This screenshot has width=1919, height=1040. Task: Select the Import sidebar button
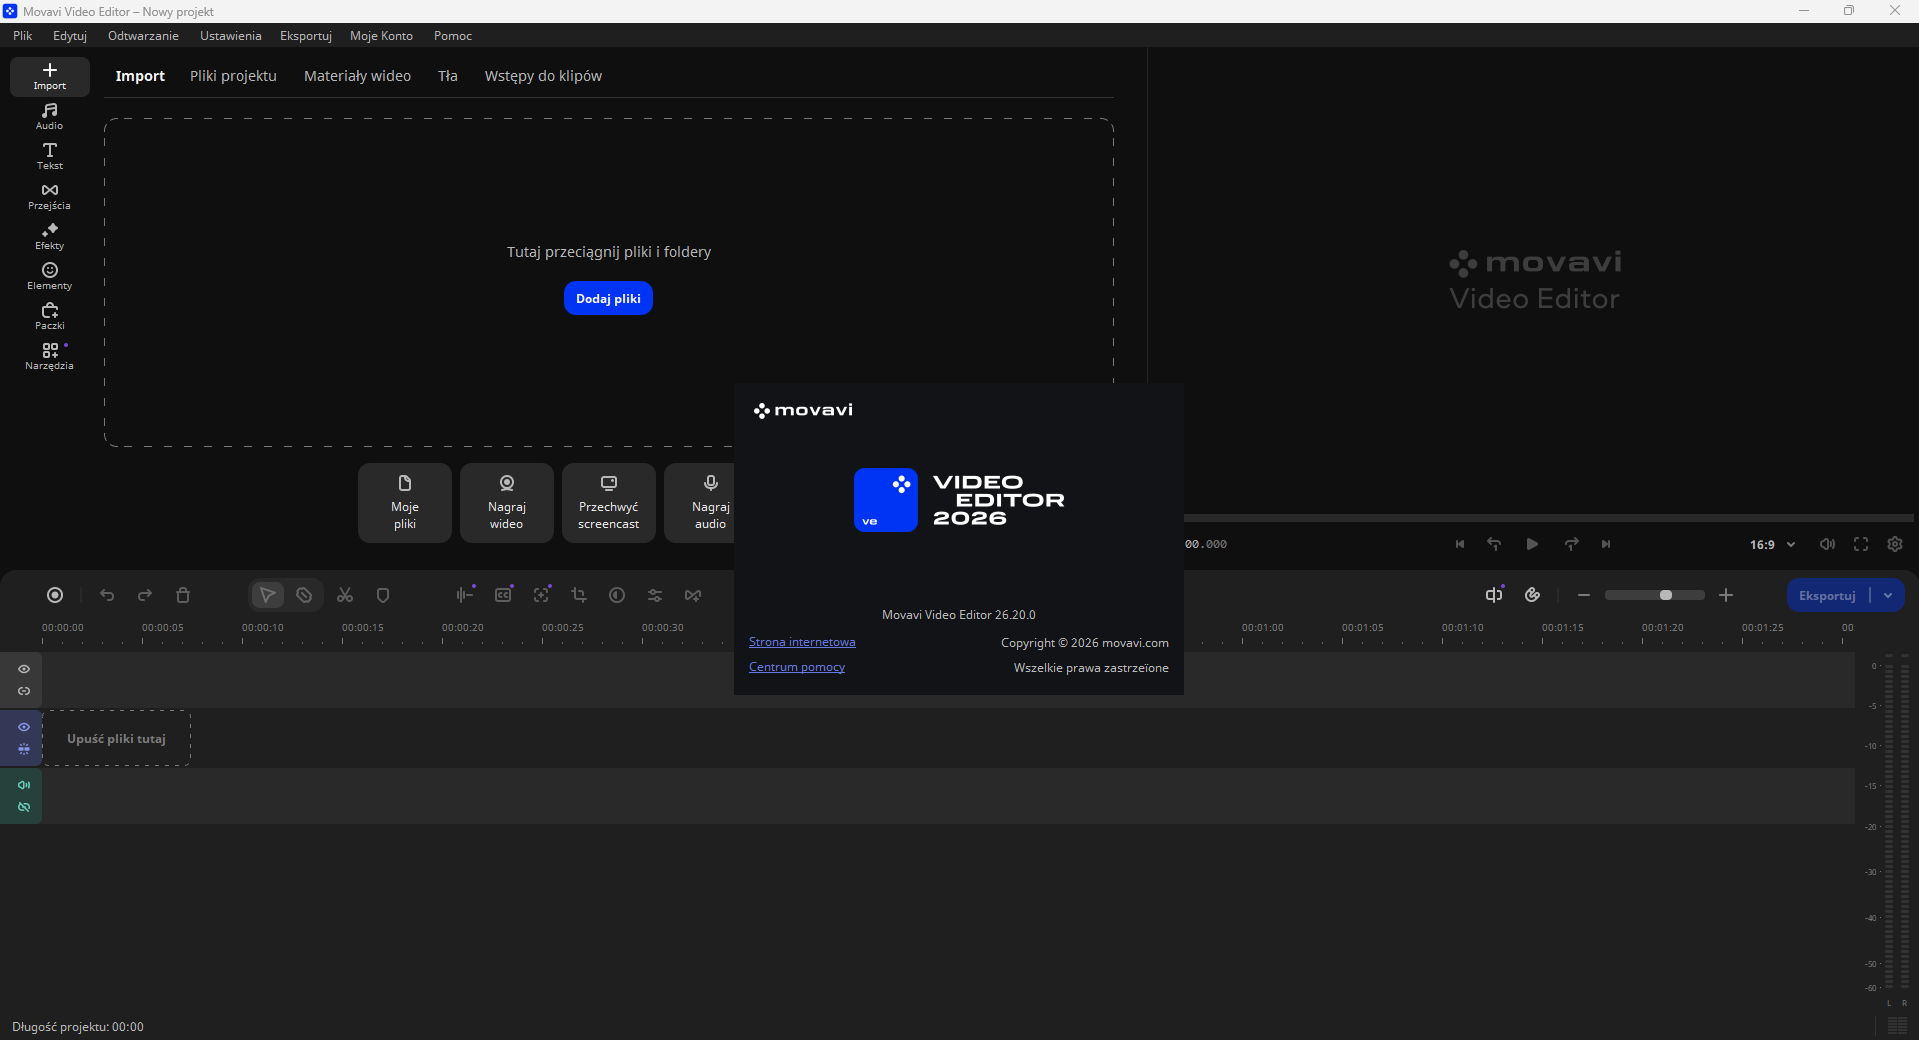(49, 76)
